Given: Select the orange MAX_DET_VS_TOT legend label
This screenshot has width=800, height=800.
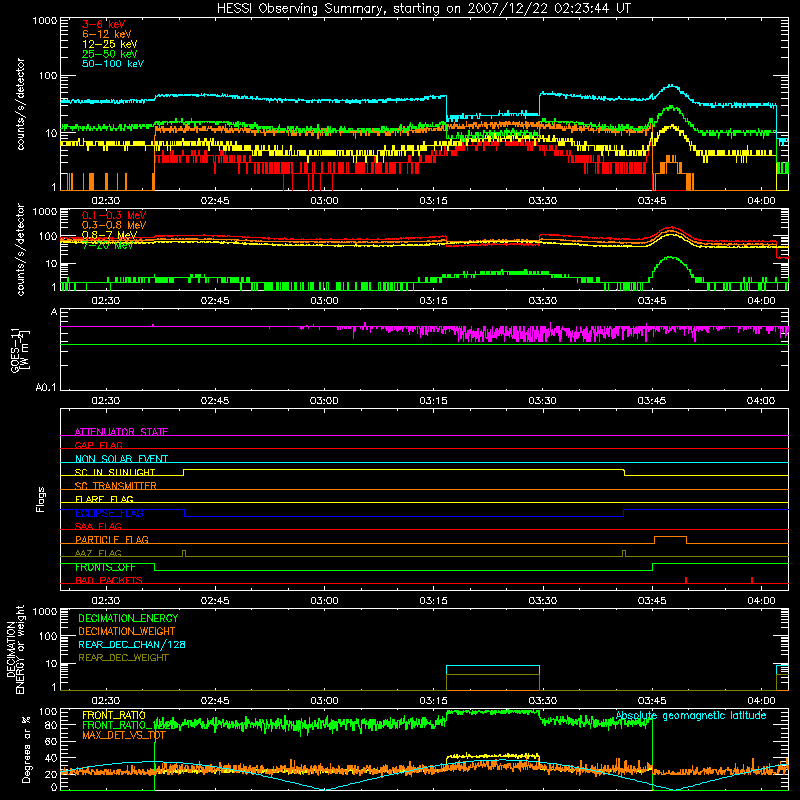Looking at the screenshot, I should (124, 735).
